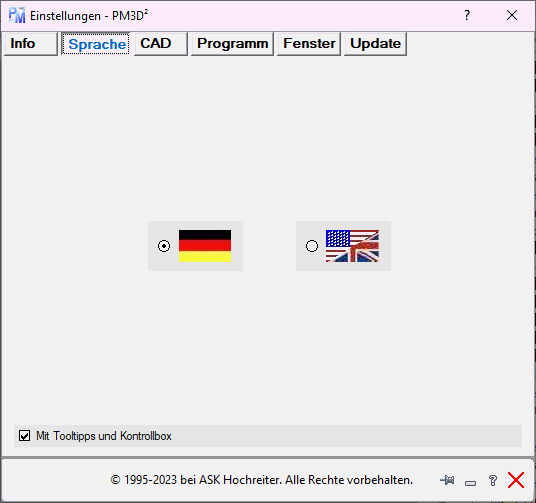Click the PM3D logo in the title bar
Viewport: 536px width, 503px height.
[17, 15]
